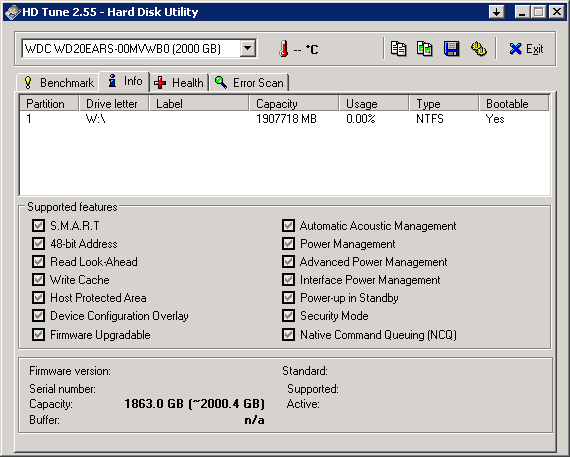This screenshot has width=570, height=457.
Task: Click the HD Tune title bar app icon
Action: [12, 12]
